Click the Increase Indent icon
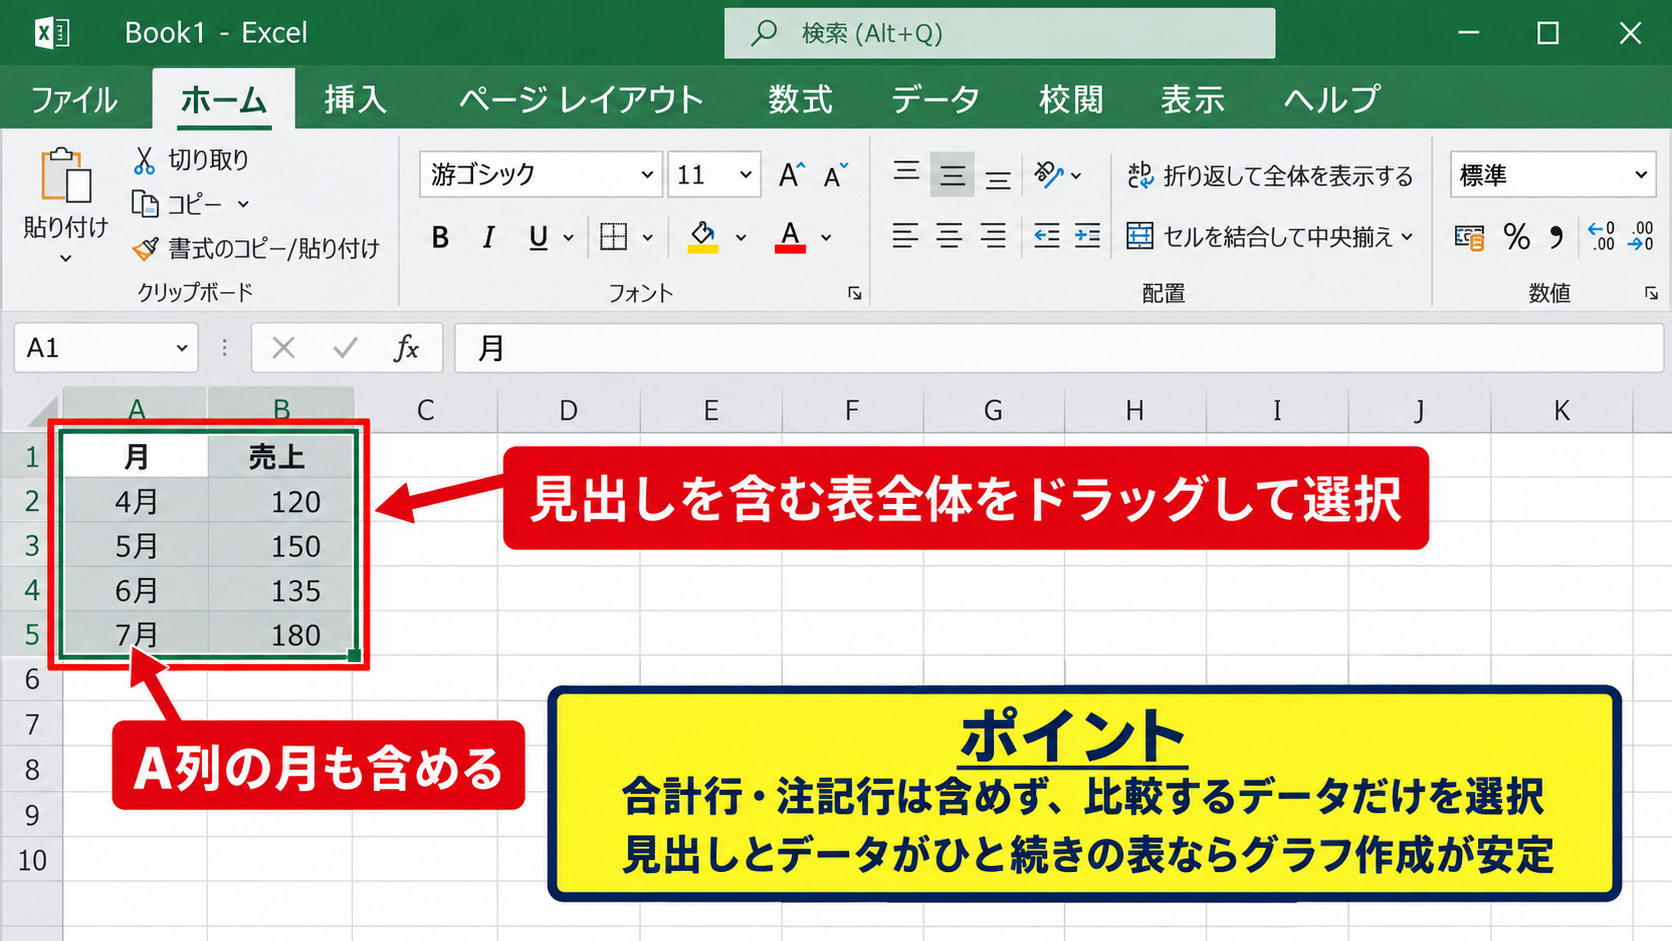This screenshot has height=941, width=1672. point(1087,236)
